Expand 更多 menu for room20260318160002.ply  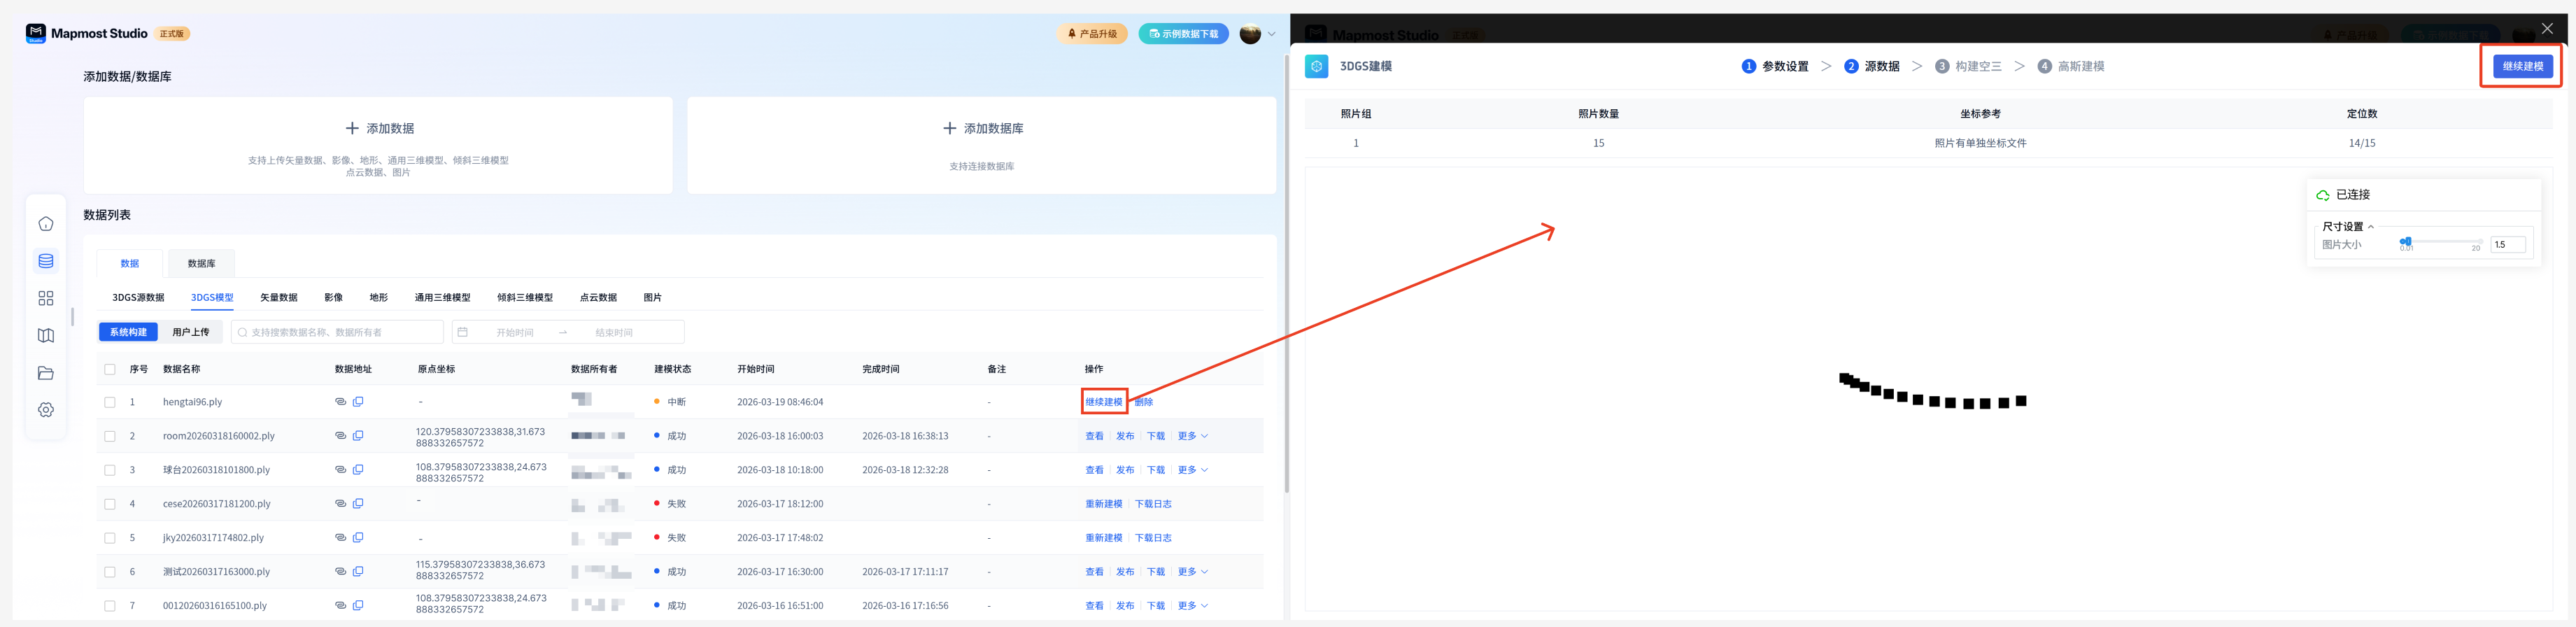(x=1192, y=436)
